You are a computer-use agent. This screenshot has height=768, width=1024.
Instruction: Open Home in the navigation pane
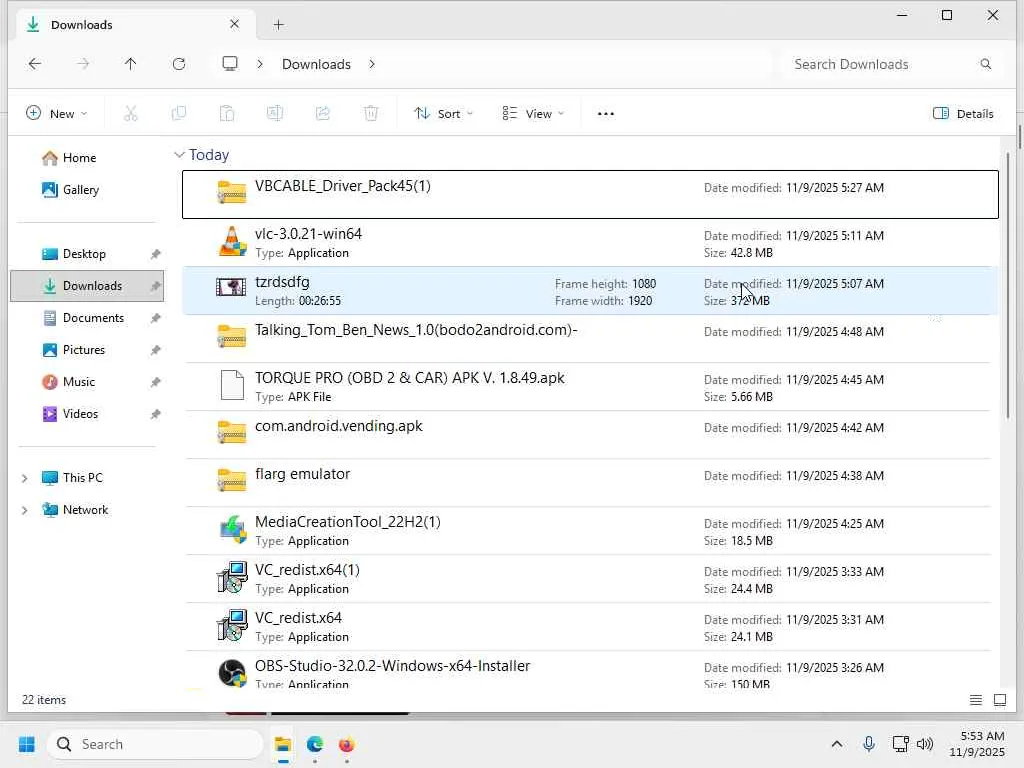tap(80, 158)
